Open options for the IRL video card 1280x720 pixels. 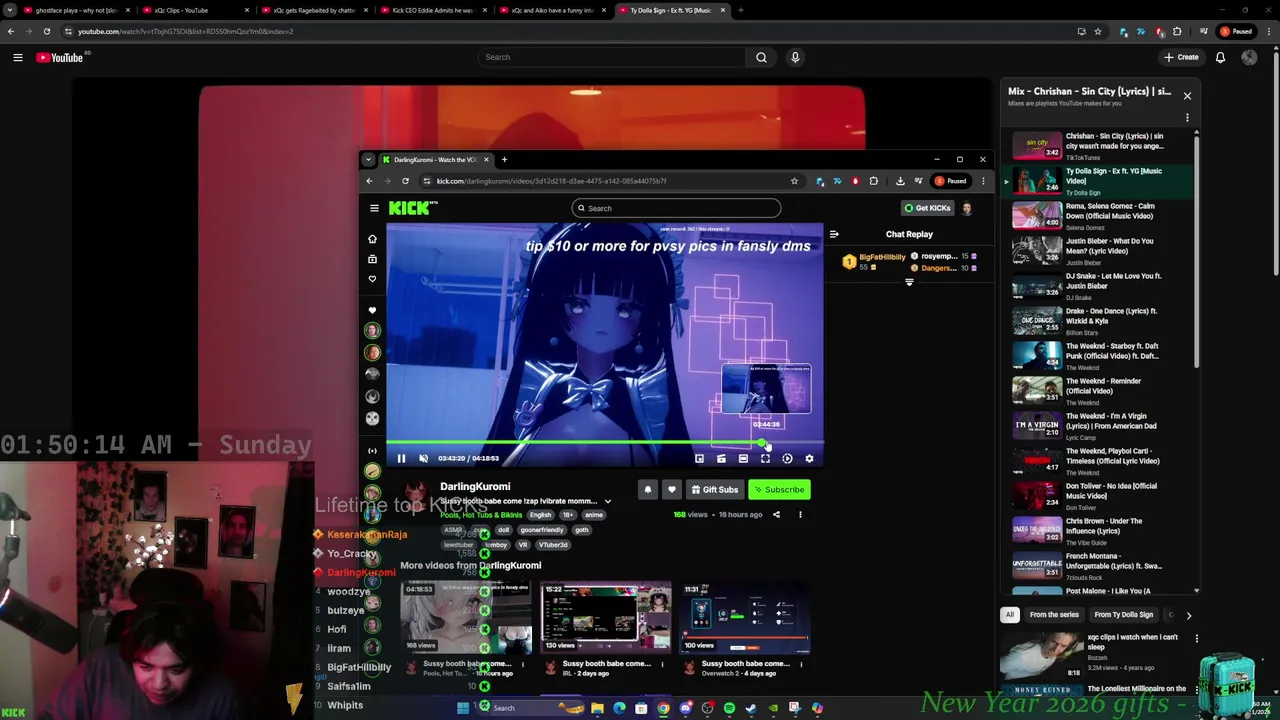pyautogui.click(x=661, y=663)
